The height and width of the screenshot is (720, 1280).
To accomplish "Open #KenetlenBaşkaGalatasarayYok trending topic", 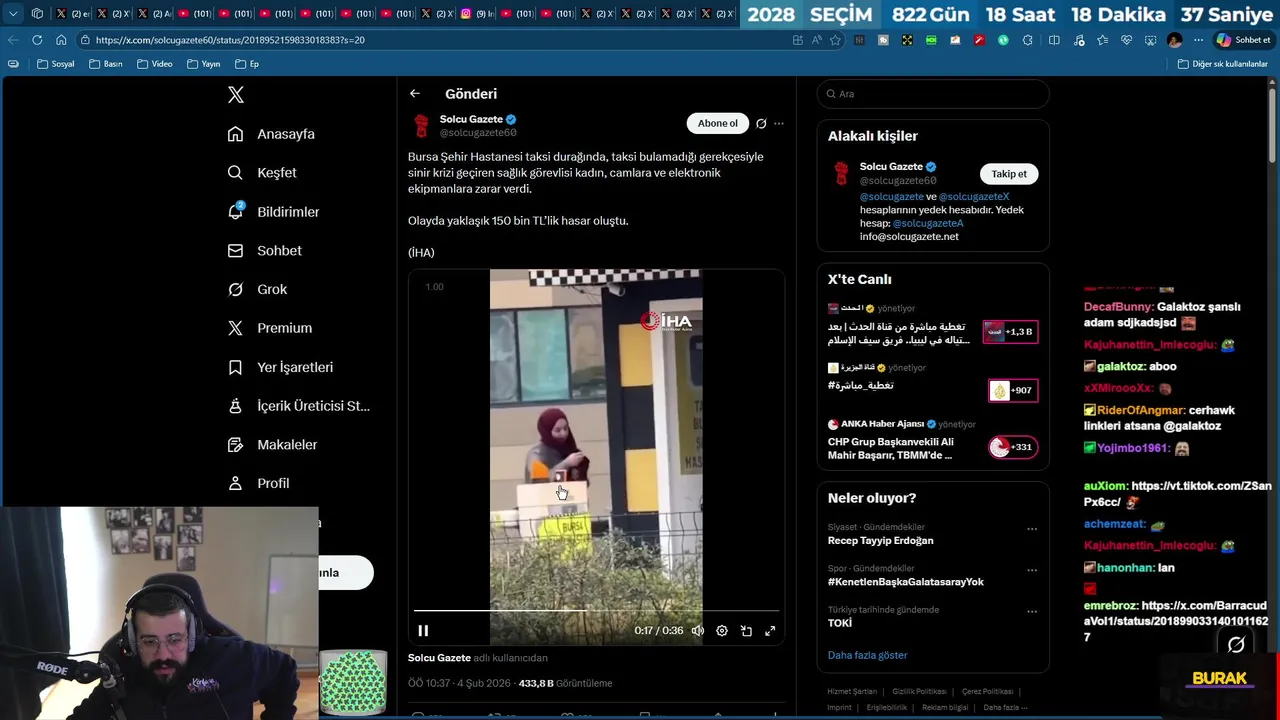I will click(905, 582).
